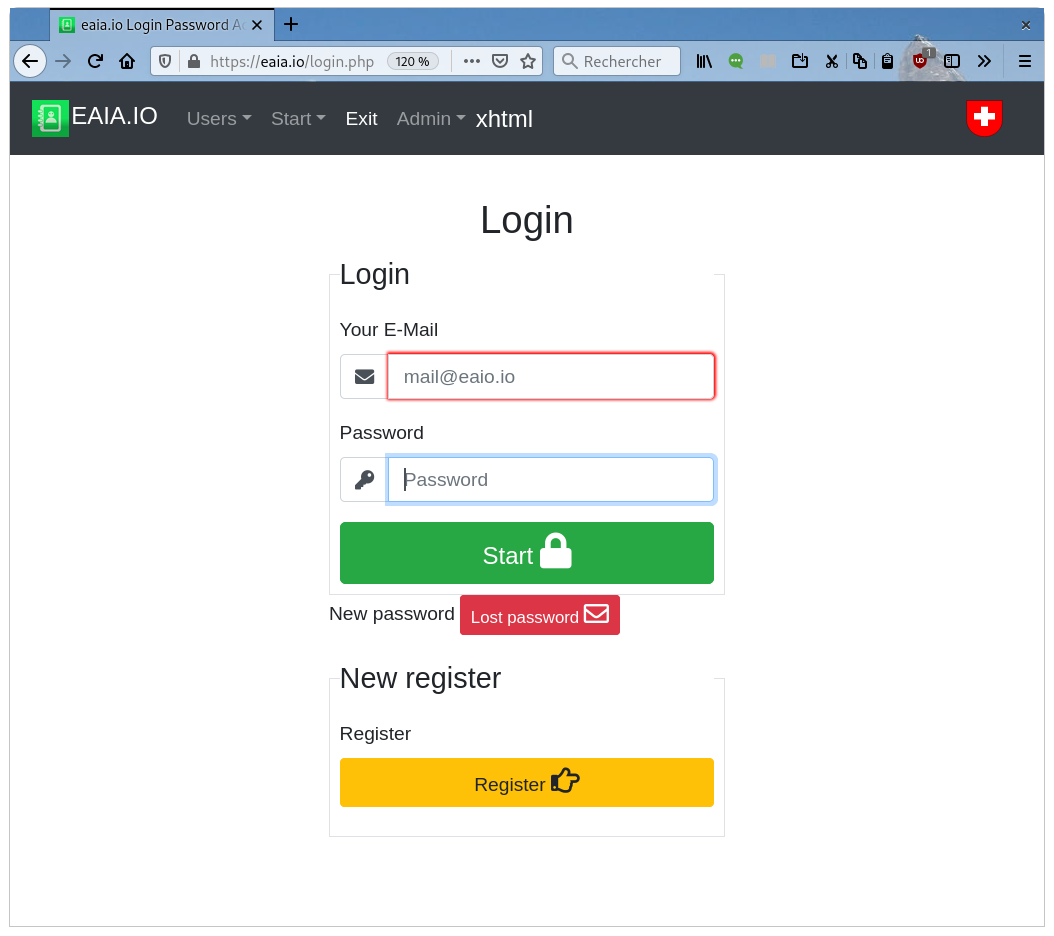The height and width of the screenshot is (936, 1054).
Task: Open the Firefox hamburger menu
Action: pyautogui.click(x=1024, y=61)
